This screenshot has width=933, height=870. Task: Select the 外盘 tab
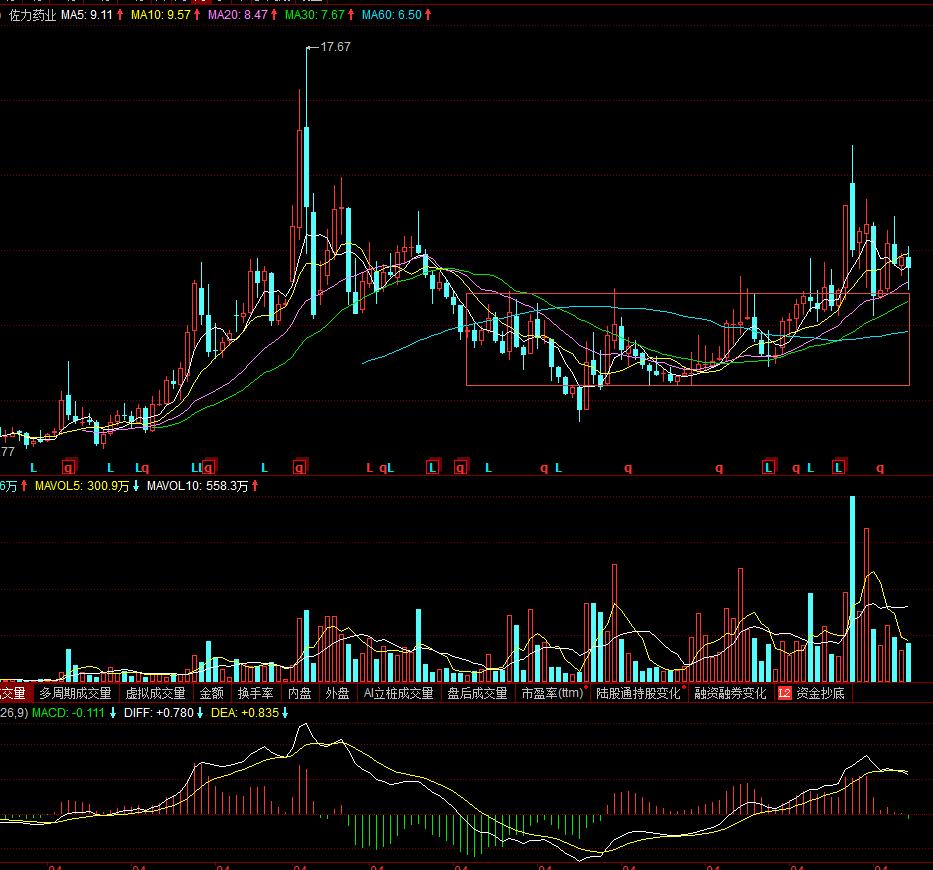(x=337, y=693)
